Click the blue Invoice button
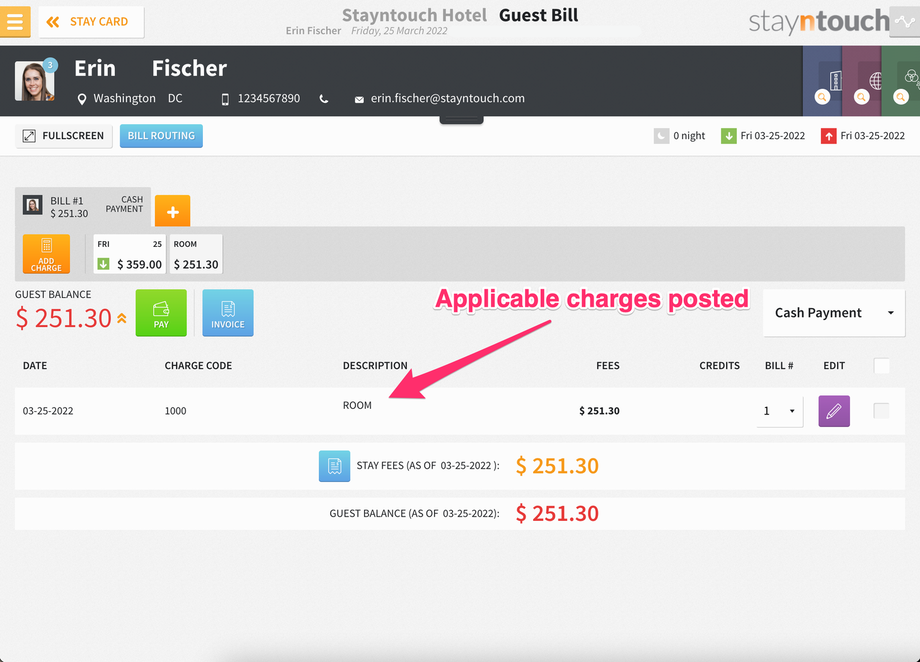 [228, 313]
